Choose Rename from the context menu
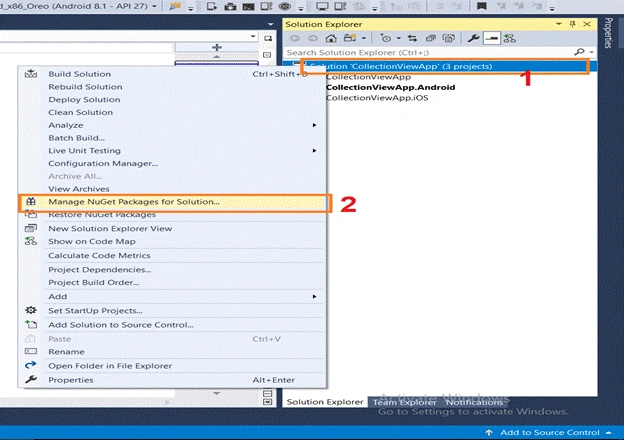 [172, 352]
